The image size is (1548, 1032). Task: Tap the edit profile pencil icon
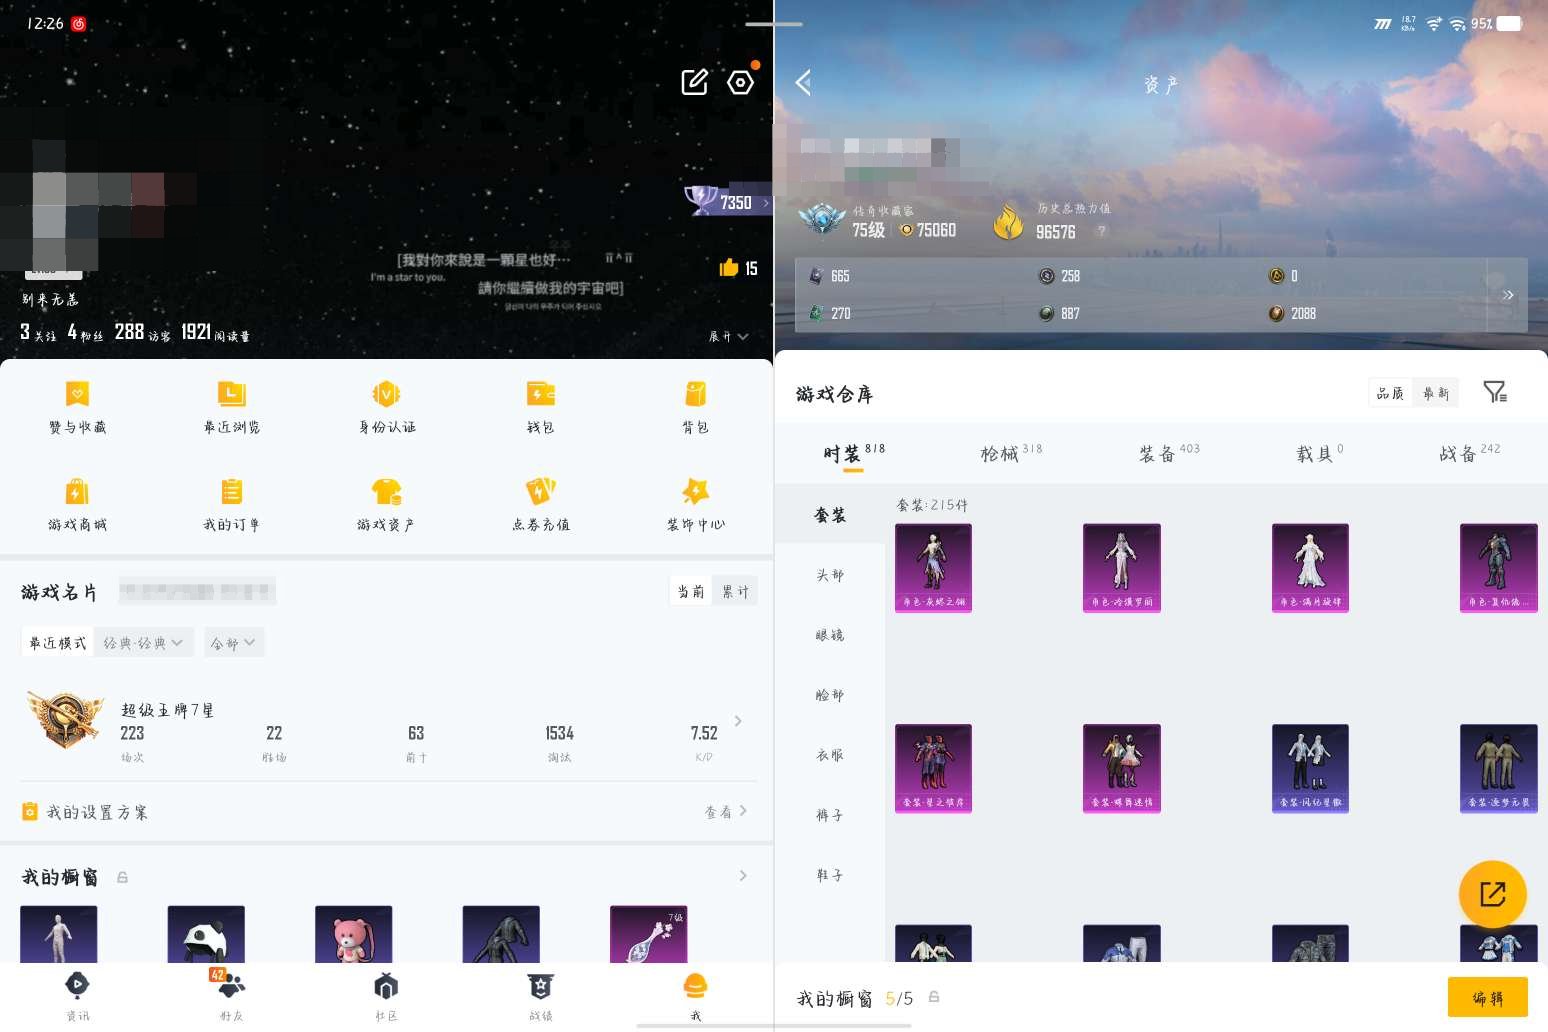pyautogui.click(x=695, y=82)
